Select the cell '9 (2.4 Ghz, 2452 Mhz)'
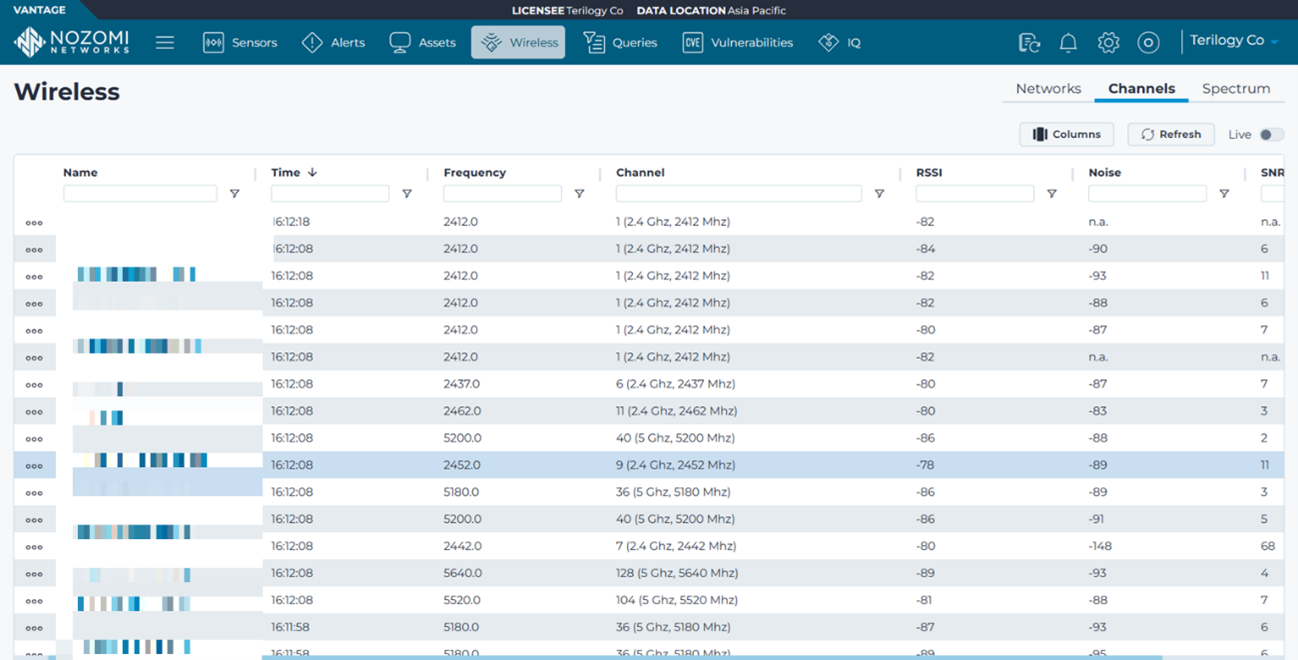 click(675, 465)
